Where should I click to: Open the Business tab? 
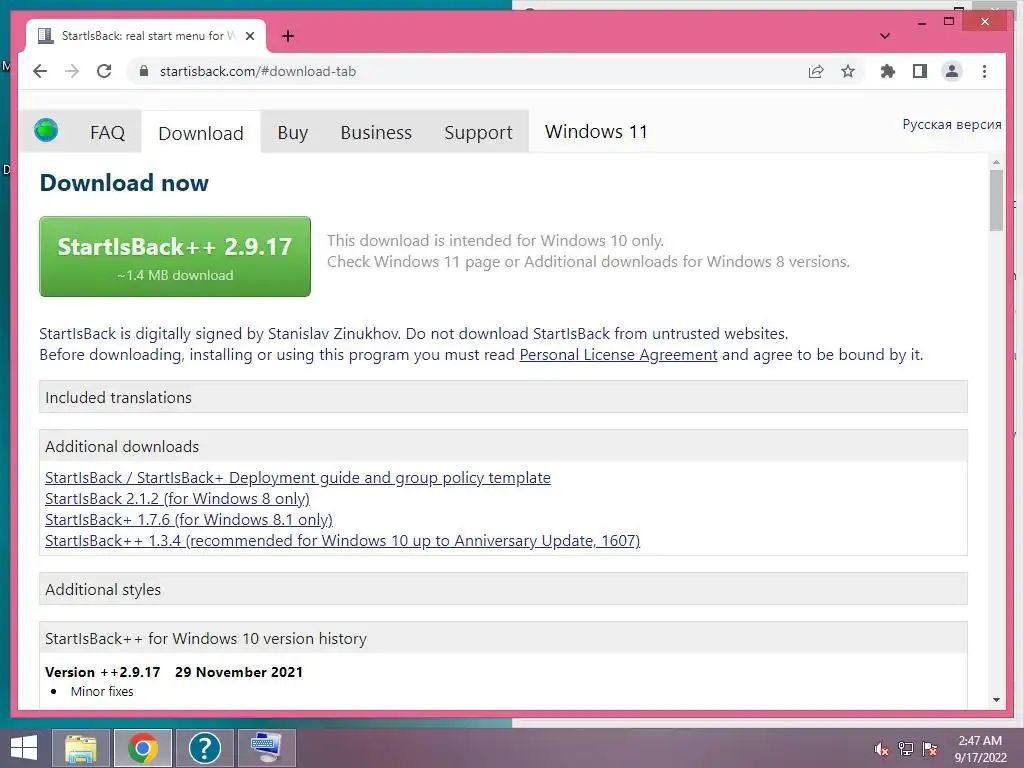tap(376, 133)
